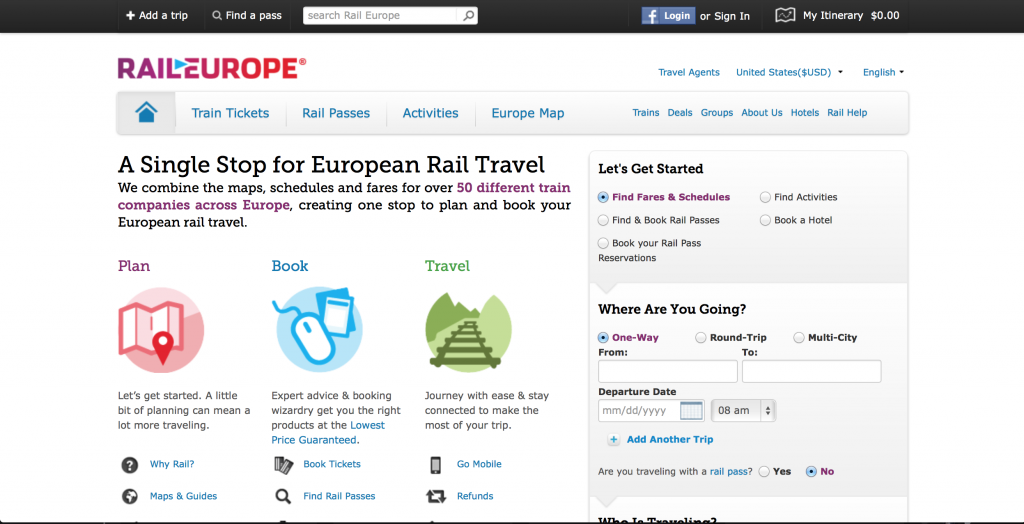This screenshot has height=524, width=1024.
Task: Click the Add Another Trip link
Action: coord(670,440)
